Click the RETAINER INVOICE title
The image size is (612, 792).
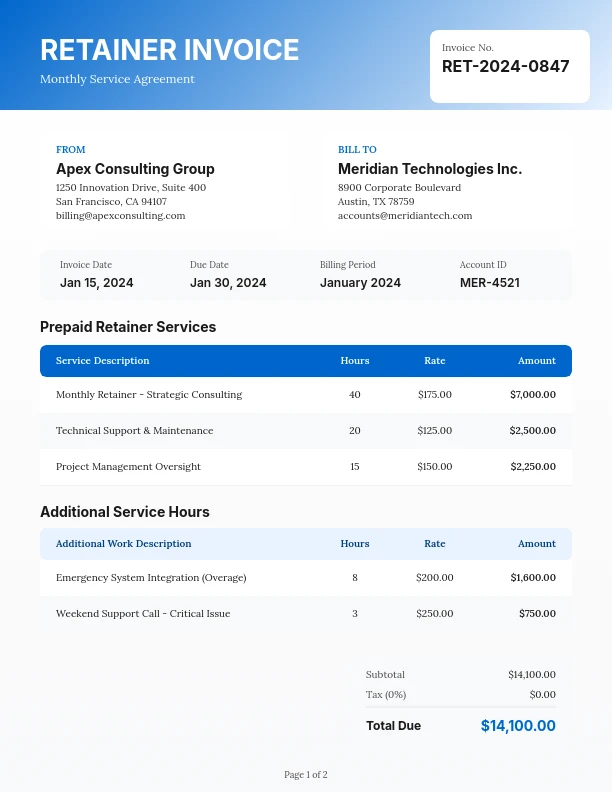[169, 50]
